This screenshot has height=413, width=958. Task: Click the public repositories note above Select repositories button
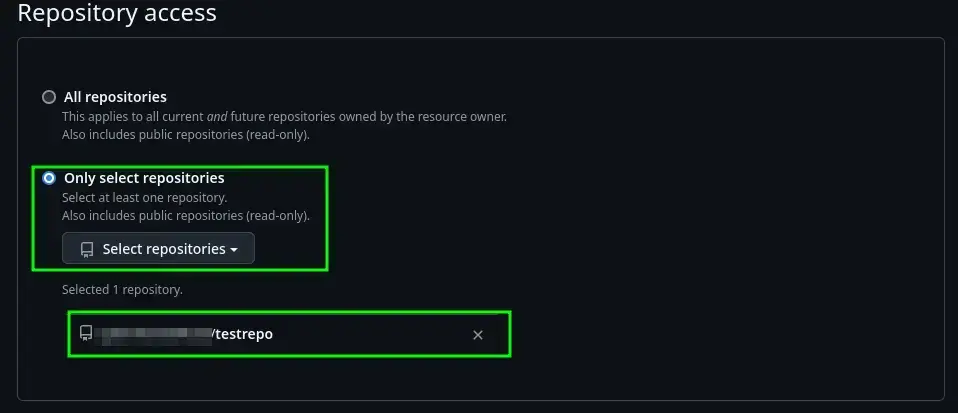(185, 215)
